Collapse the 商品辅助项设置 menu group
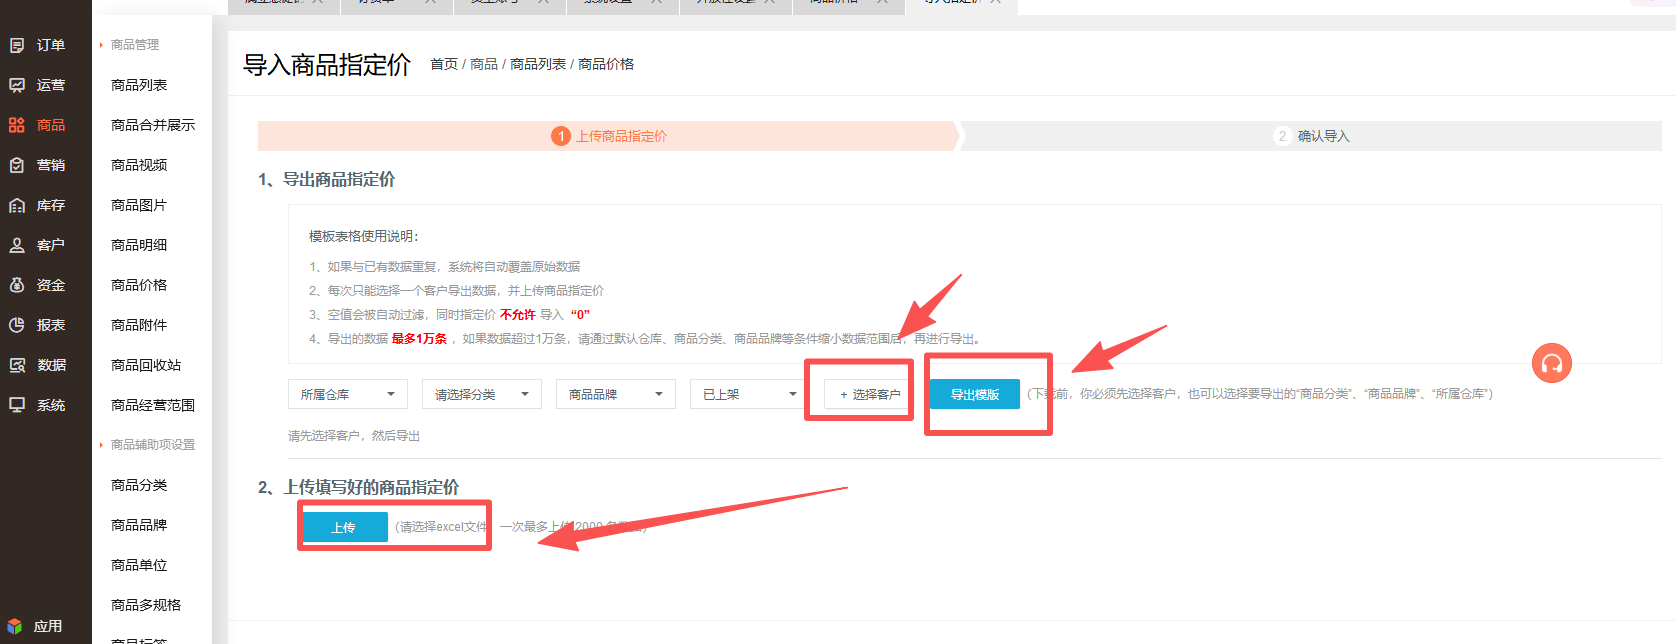 tap(148, 445)
